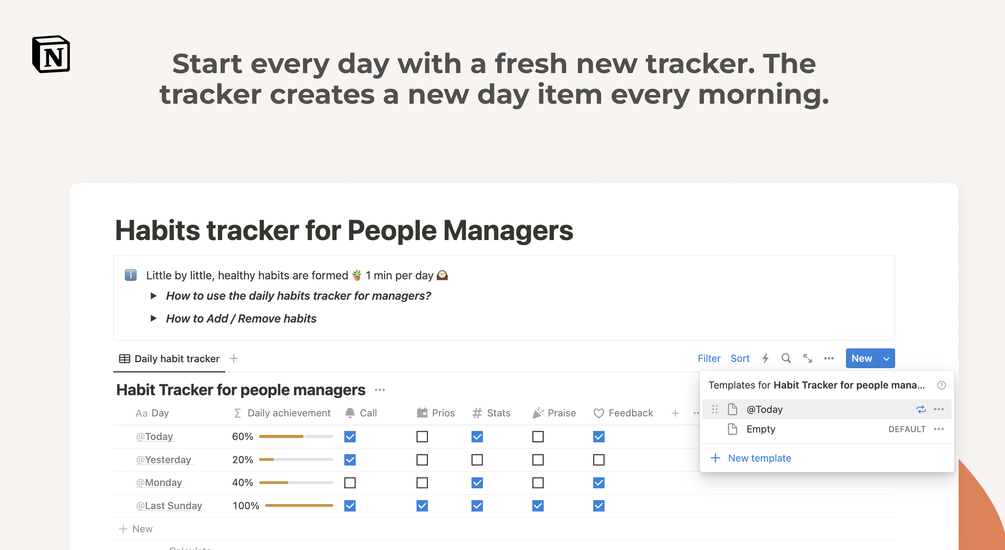
Task: Click the dropdown arrow next to New
Action: click(887, 358)
